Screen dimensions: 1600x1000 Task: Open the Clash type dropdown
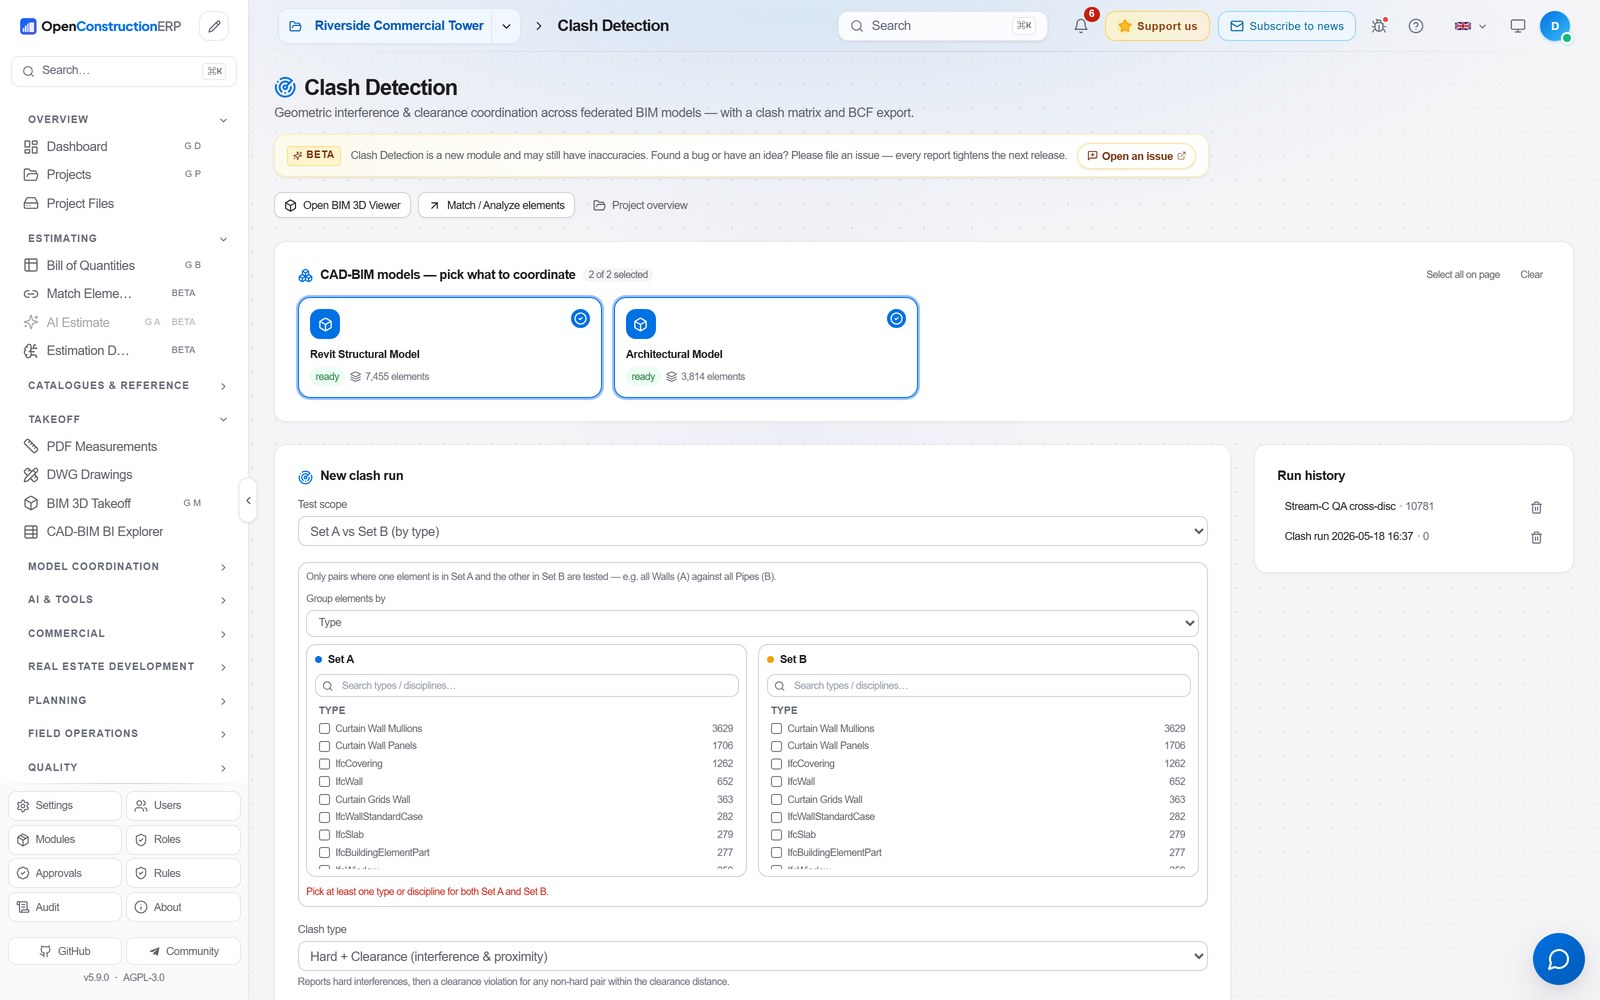(752, 956)
